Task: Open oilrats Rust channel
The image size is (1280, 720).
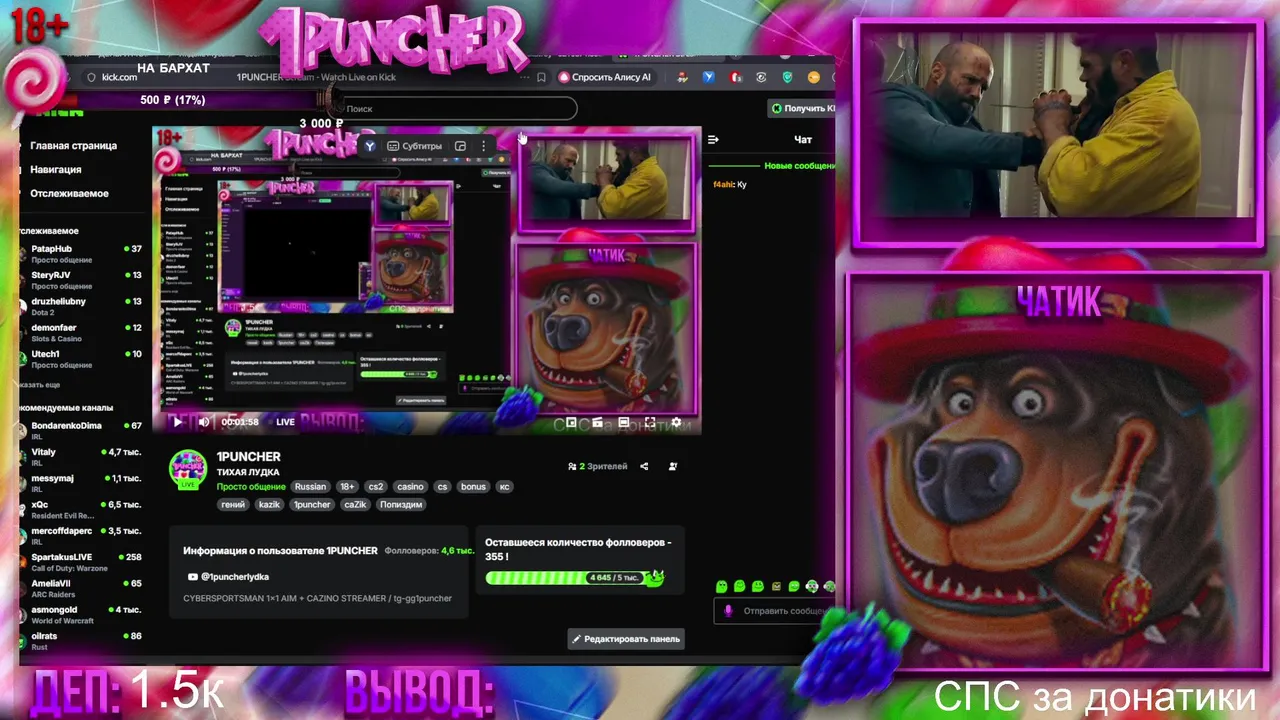Action: click(x=82, y=641)
